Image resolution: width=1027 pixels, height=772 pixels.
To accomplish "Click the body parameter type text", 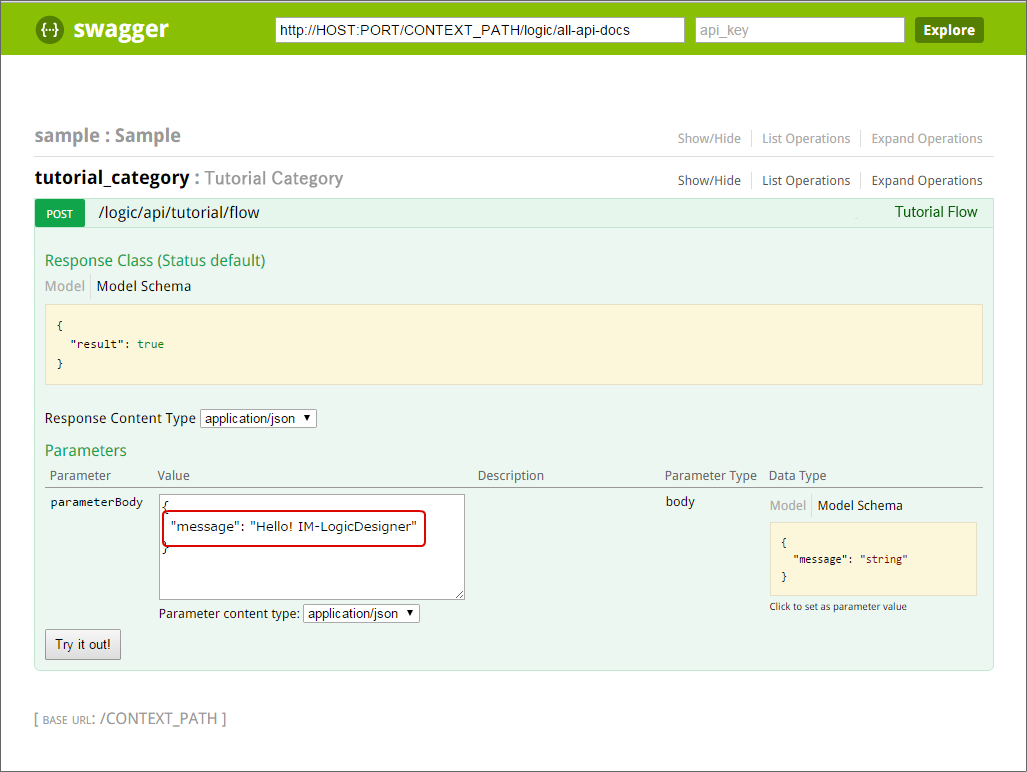I will click(680, 502).
